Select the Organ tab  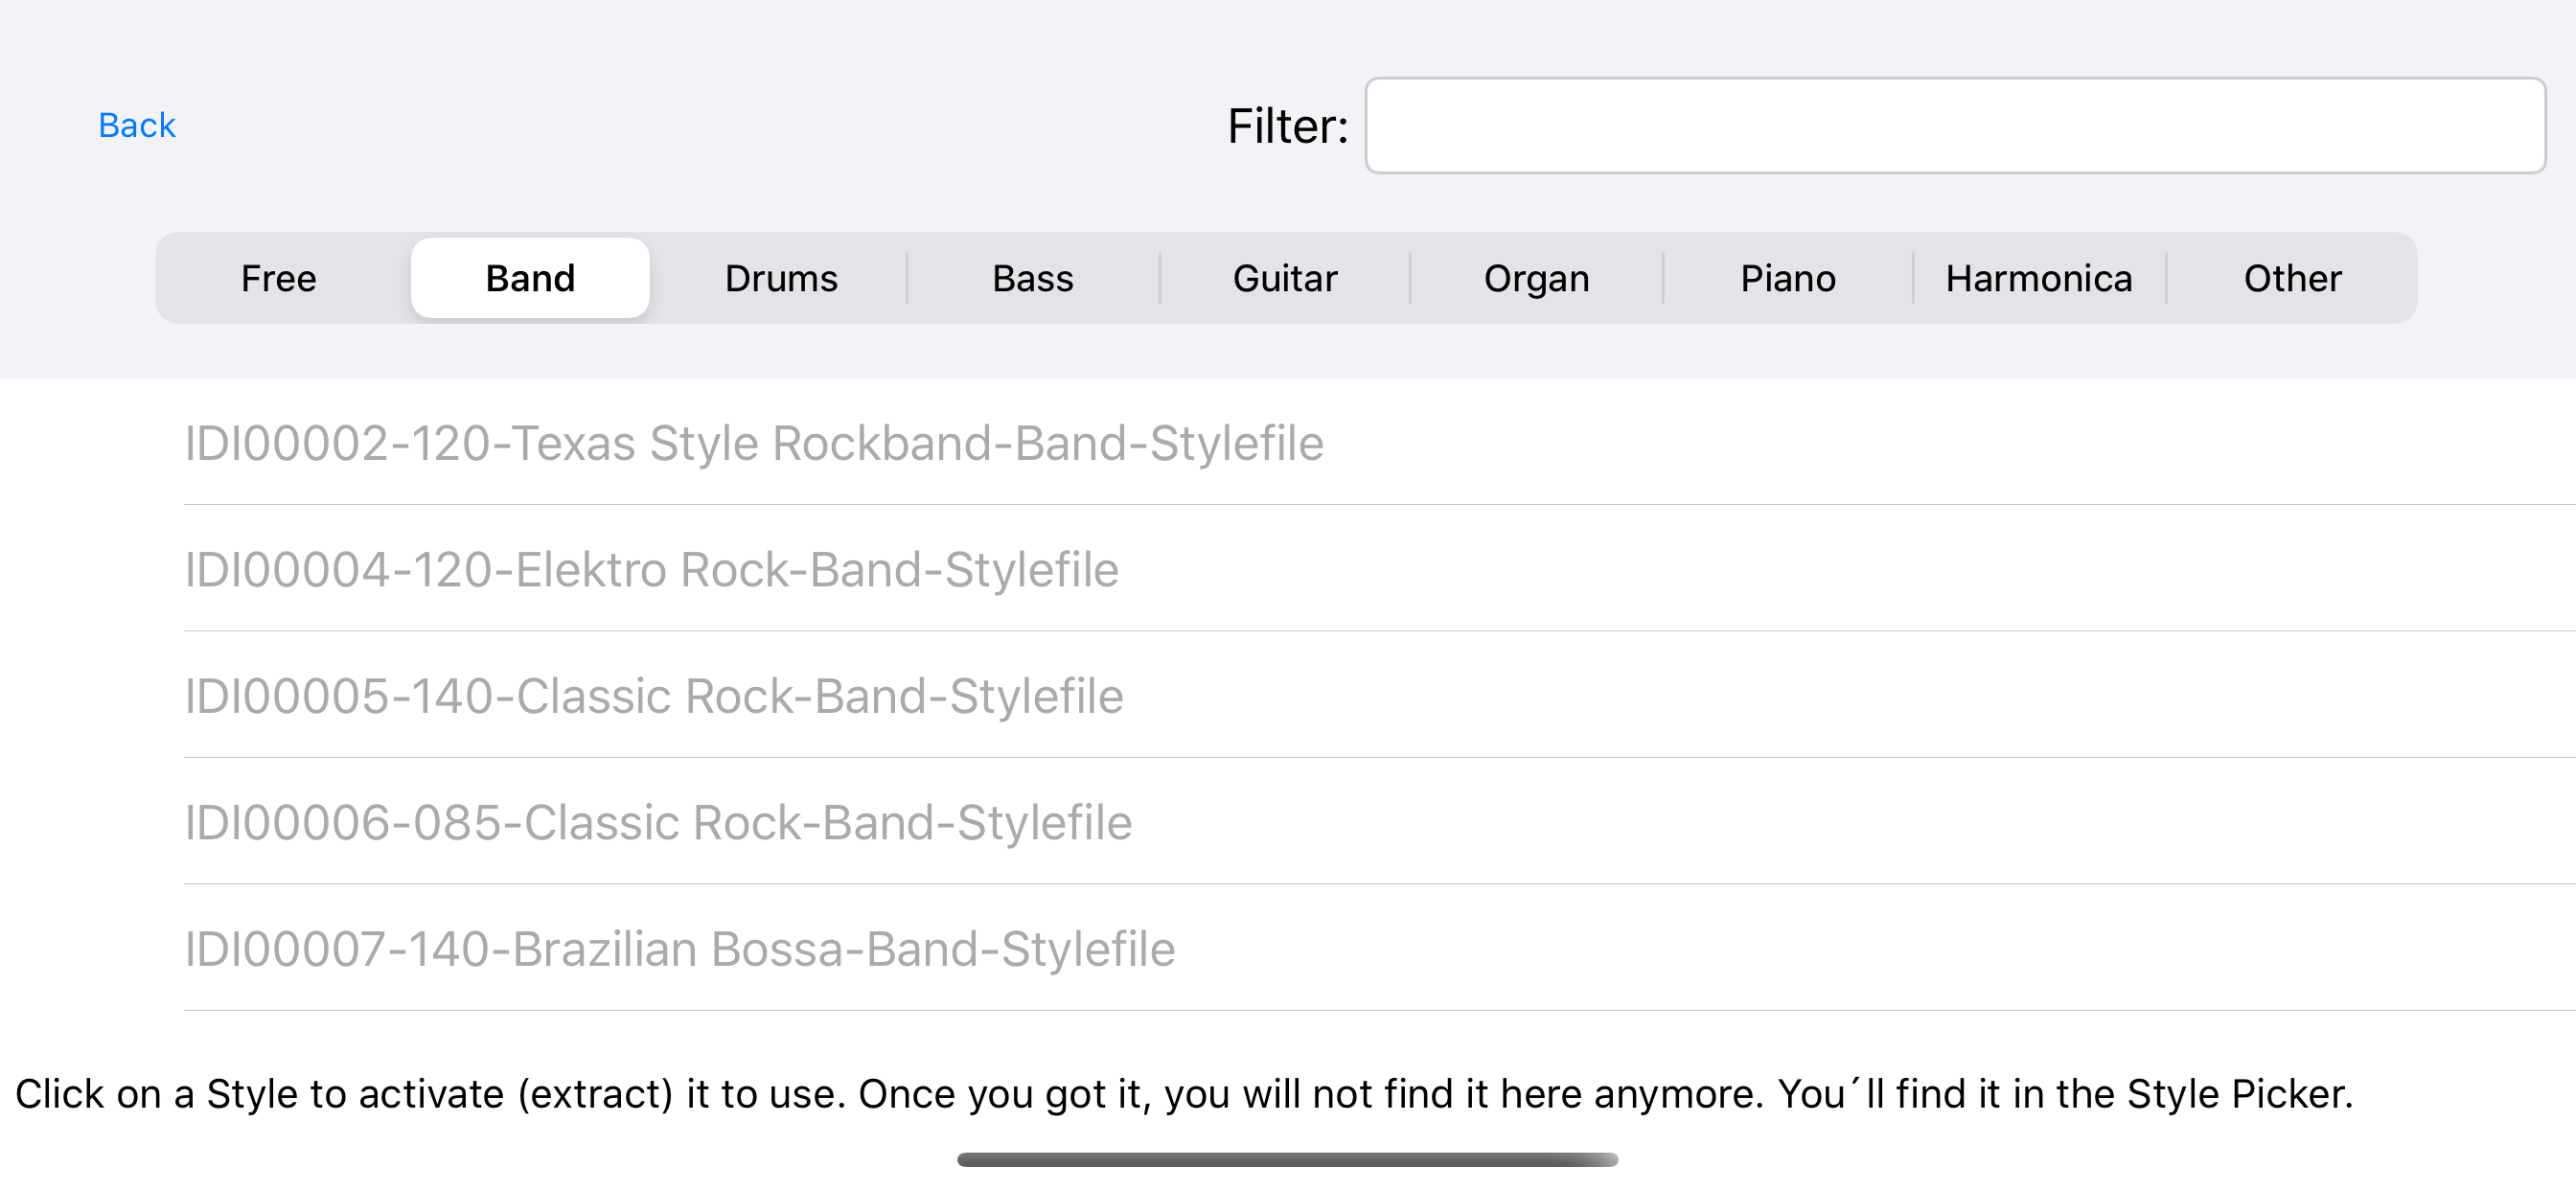[1536, 278]
